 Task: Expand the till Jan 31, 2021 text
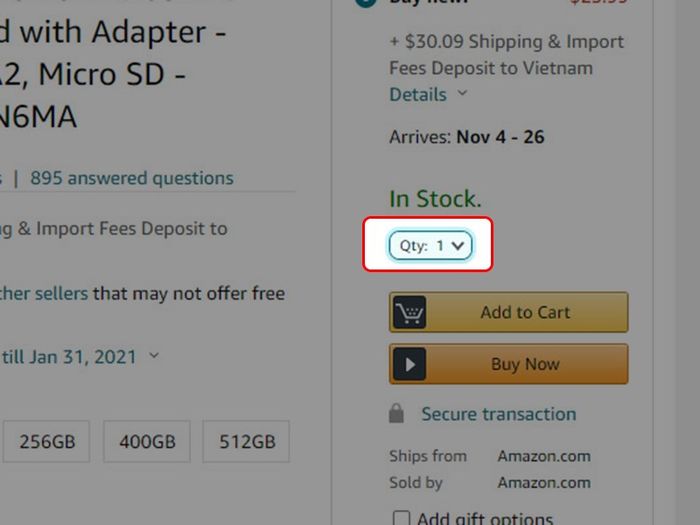click(x=69, y=357)
